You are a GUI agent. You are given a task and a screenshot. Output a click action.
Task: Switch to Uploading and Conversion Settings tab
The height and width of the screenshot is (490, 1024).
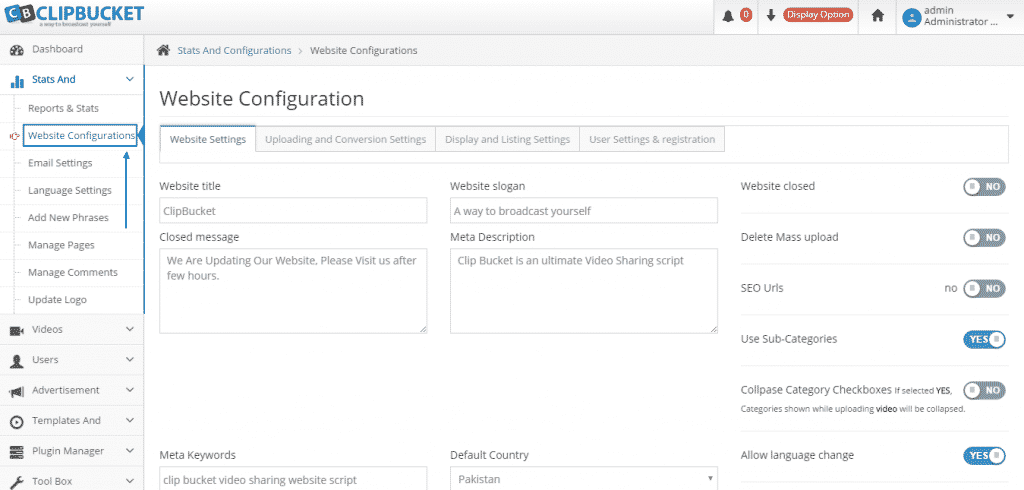coord(345,139)
